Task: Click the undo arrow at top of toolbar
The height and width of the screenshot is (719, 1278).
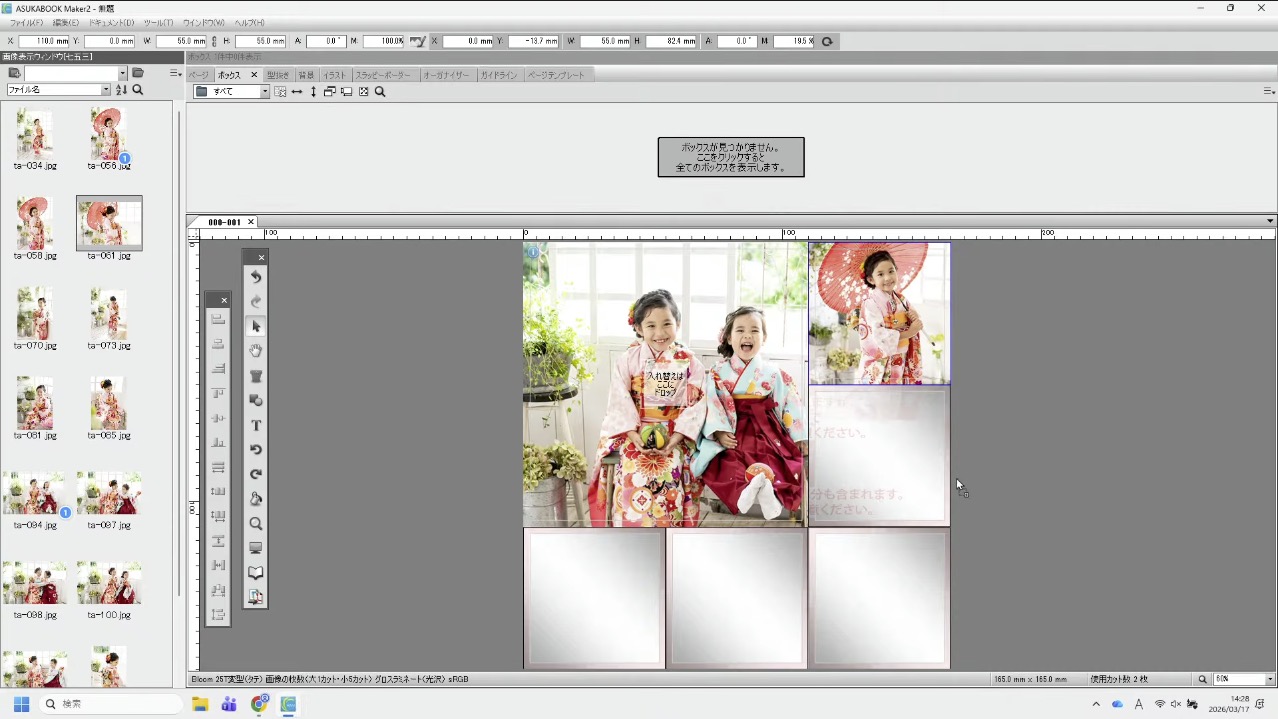Action: pyautogui.click(x=256, y=277)
